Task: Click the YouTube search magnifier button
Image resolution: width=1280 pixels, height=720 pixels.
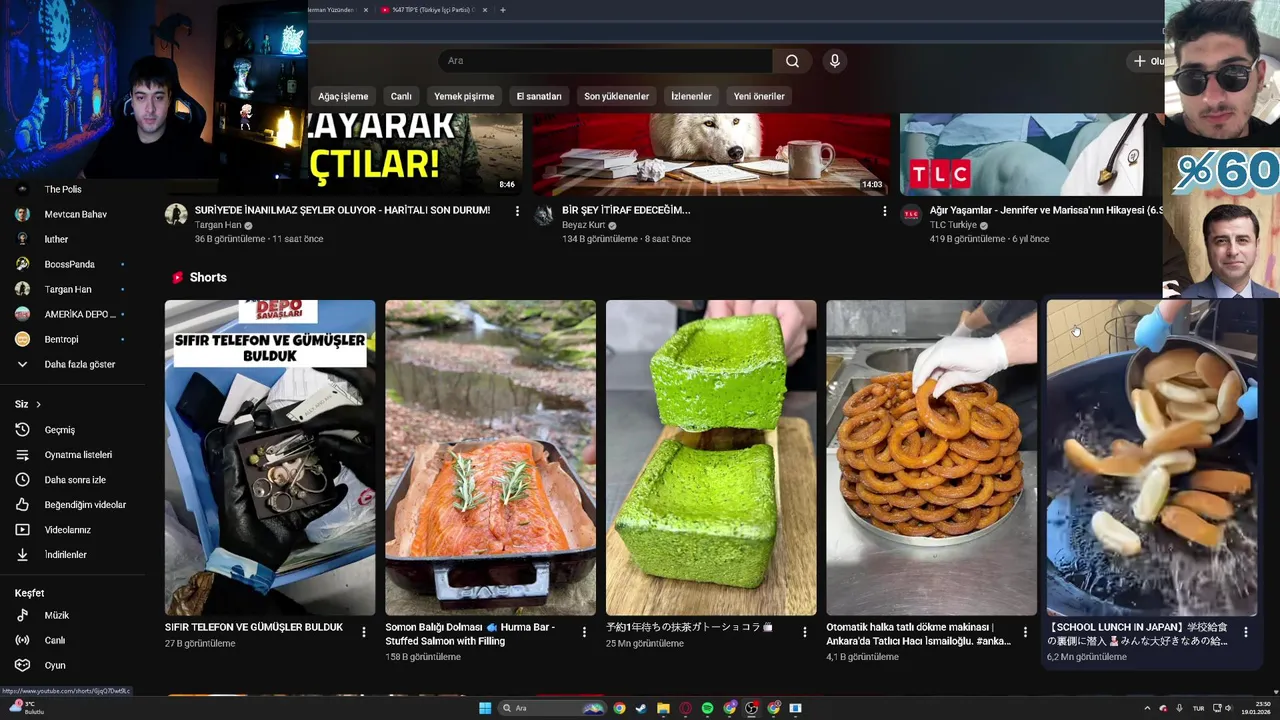Action: click(x=792, y=61)
